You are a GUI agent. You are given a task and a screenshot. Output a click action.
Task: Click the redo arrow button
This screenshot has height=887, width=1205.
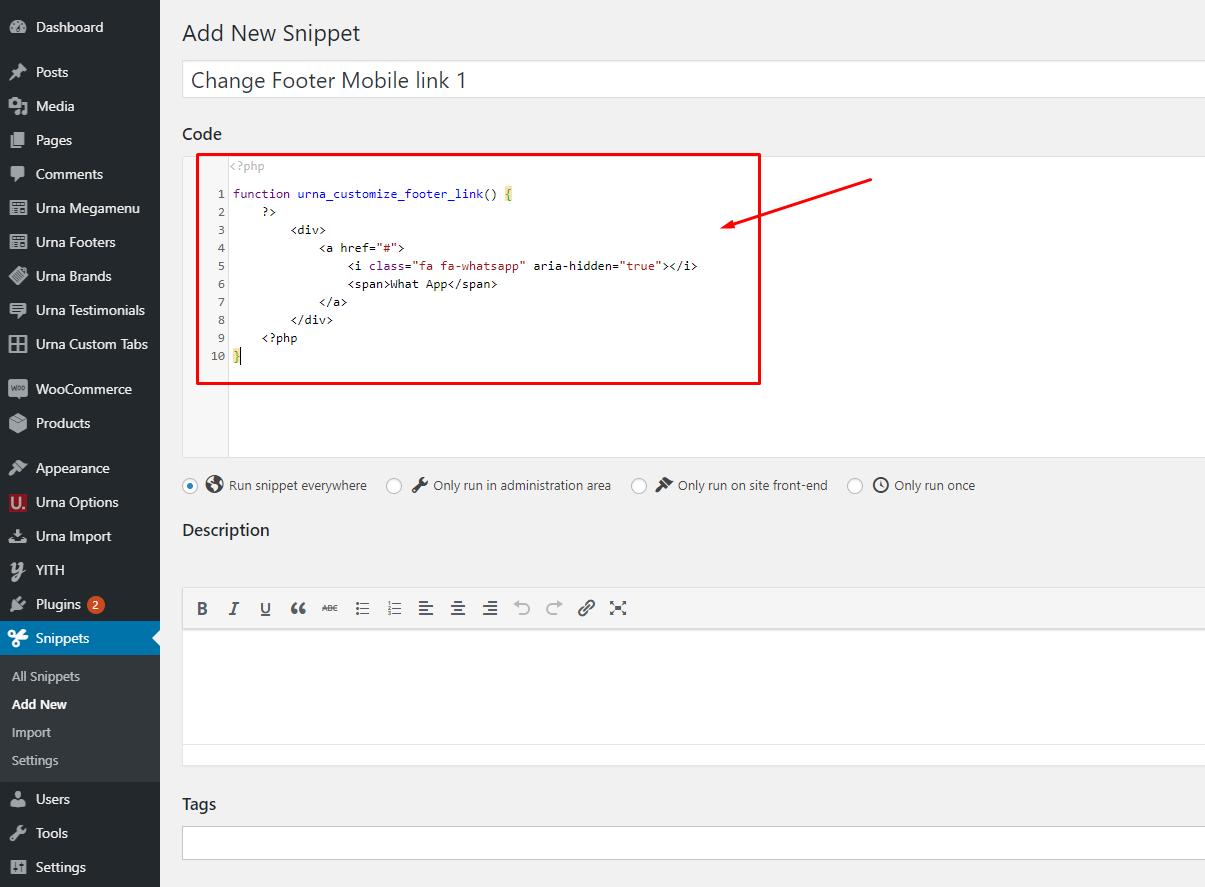pos(554,608)
